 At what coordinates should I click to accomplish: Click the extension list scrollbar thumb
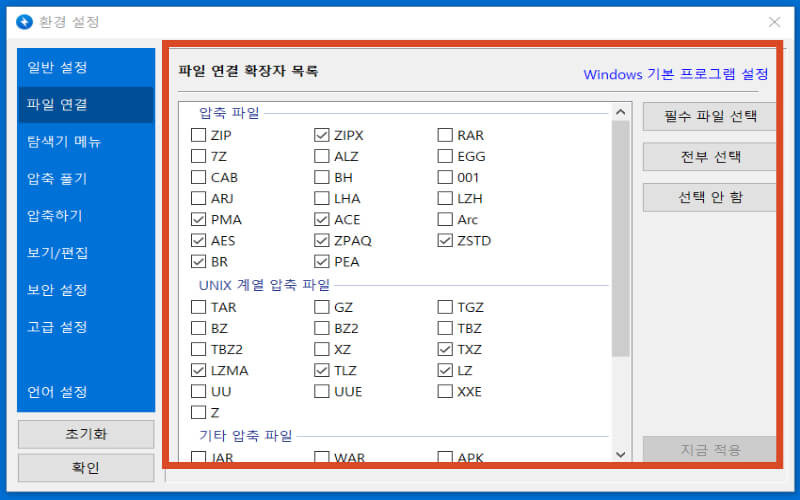tap(620, 239)
